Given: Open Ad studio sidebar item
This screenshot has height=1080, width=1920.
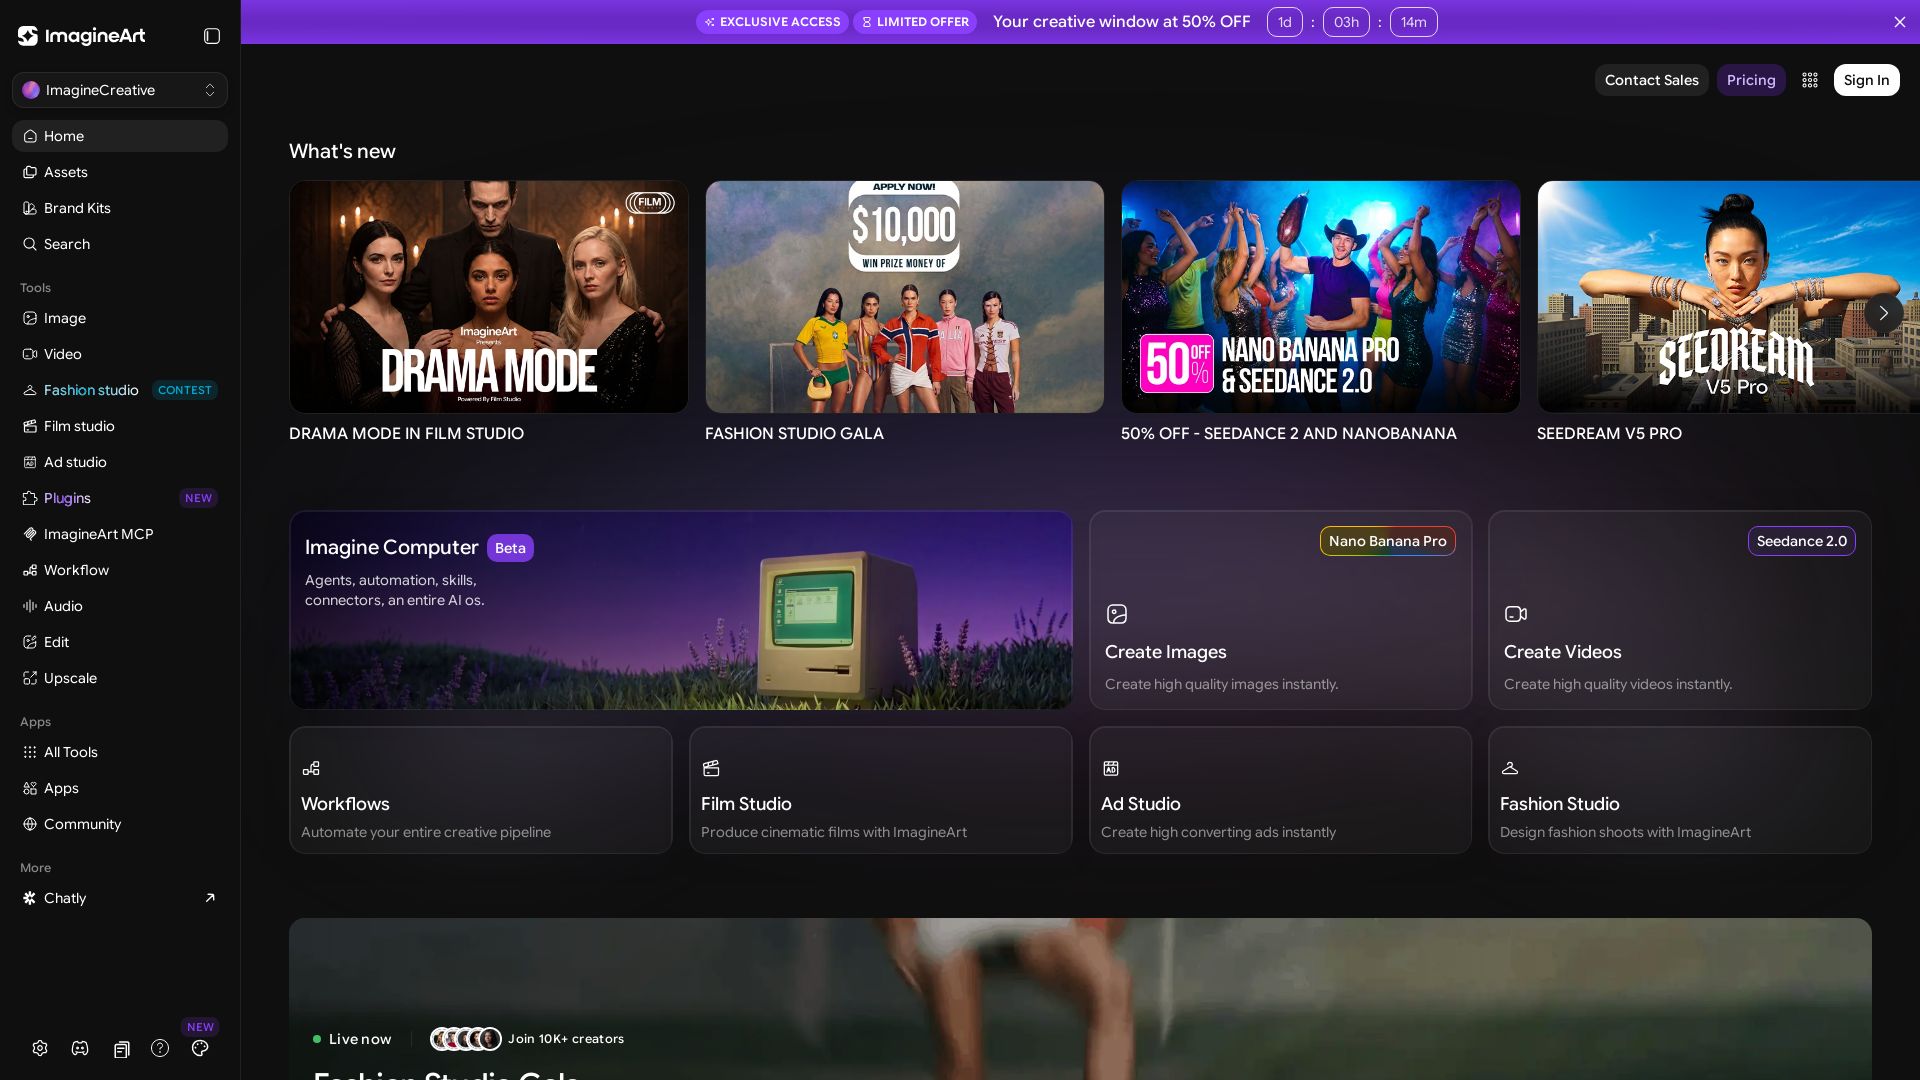Looking at the screenshot, I should coord(120,462).
